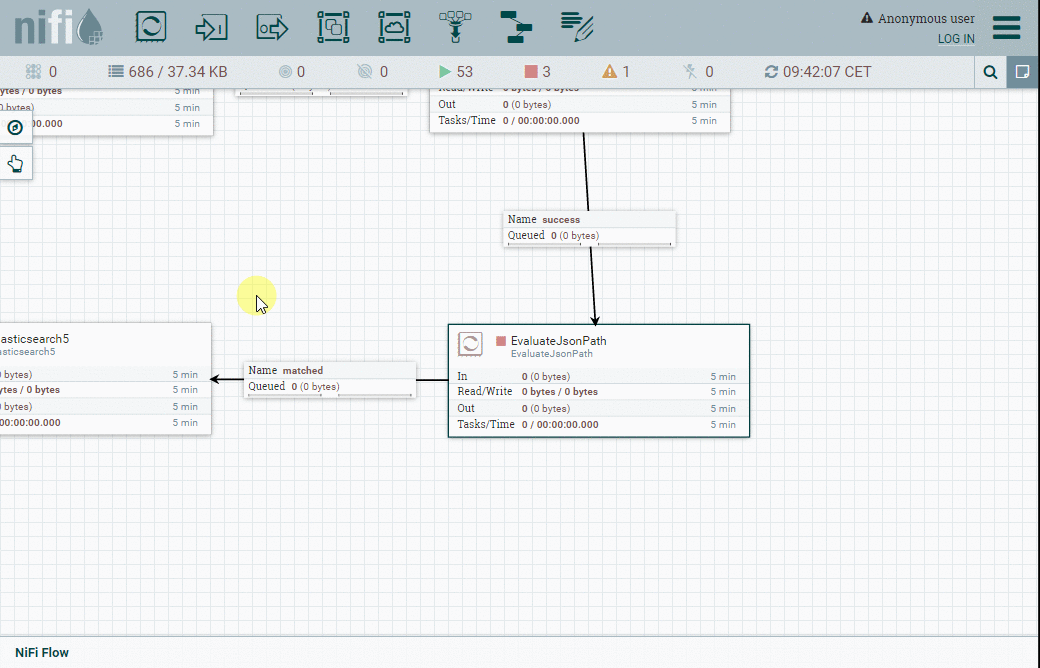Open the bulletin board icon

pos(1023,72)
